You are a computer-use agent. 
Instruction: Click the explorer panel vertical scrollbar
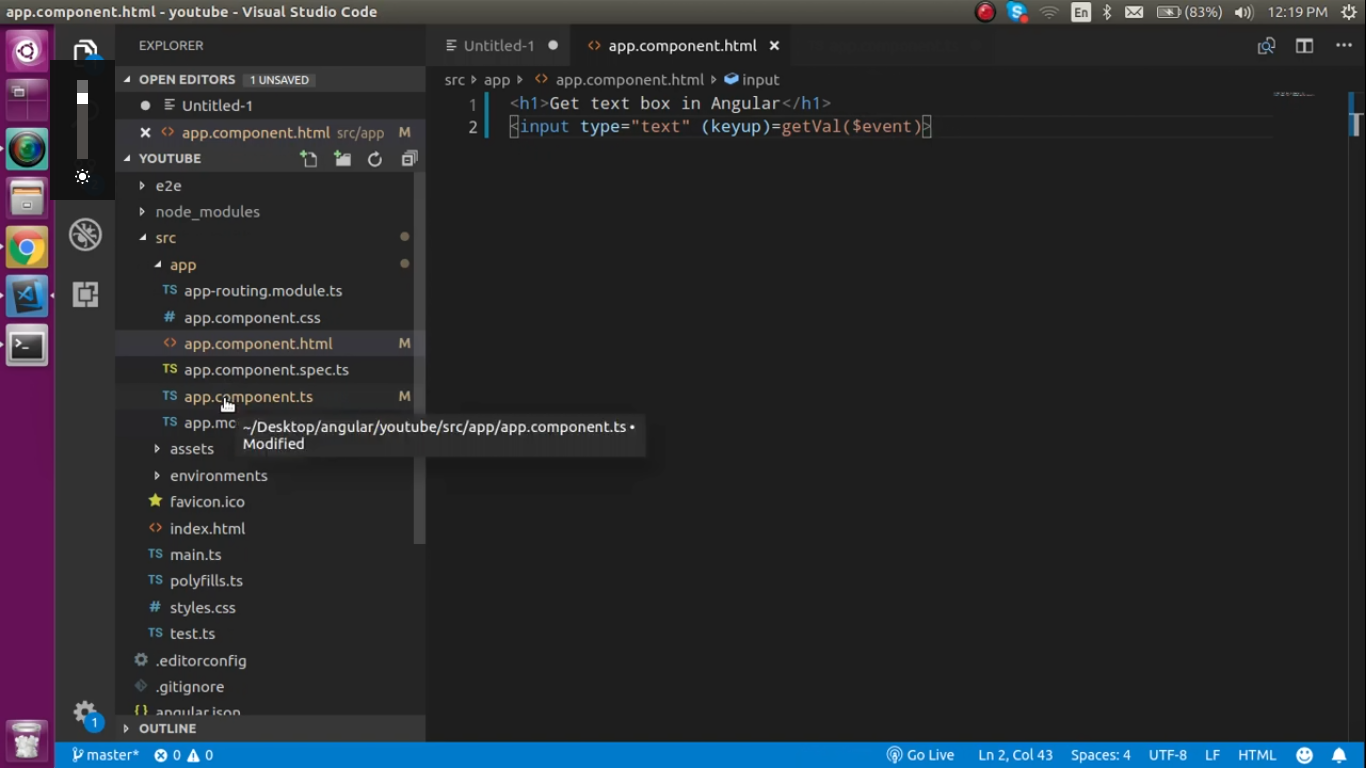pos(420,358)
